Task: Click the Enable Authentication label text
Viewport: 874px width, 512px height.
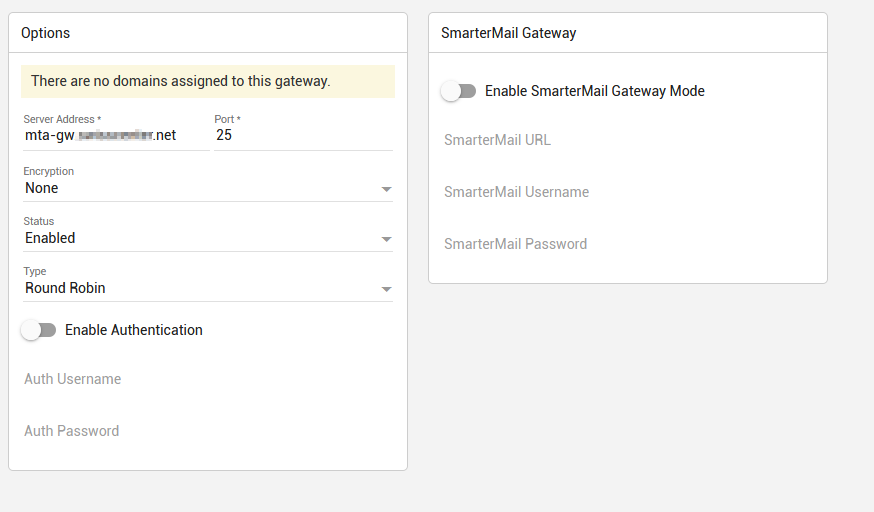Action: (x=134, y=330)
